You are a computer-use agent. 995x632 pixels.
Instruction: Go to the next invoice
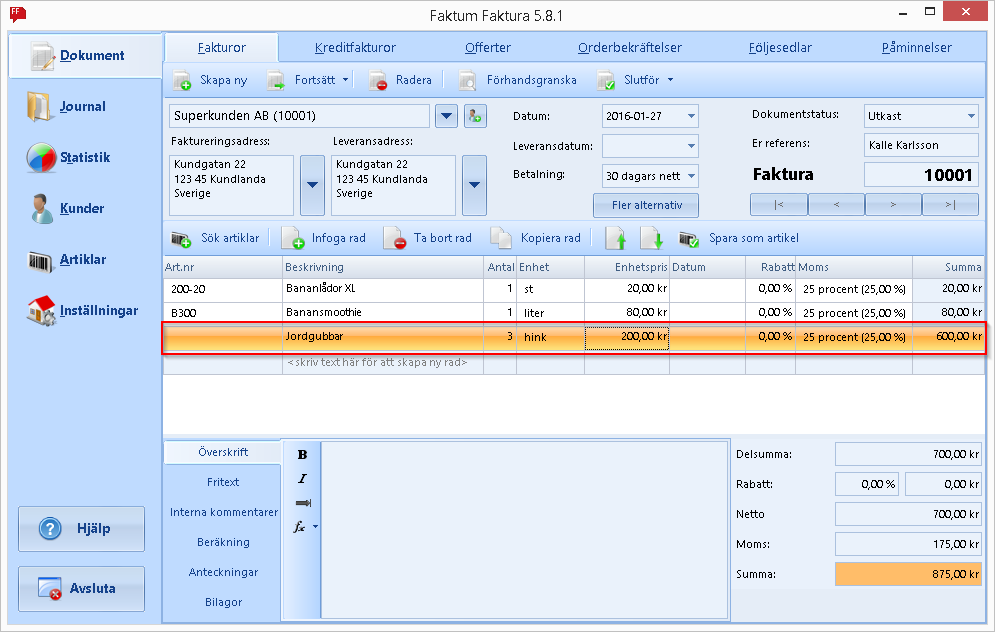click(893, 205)
